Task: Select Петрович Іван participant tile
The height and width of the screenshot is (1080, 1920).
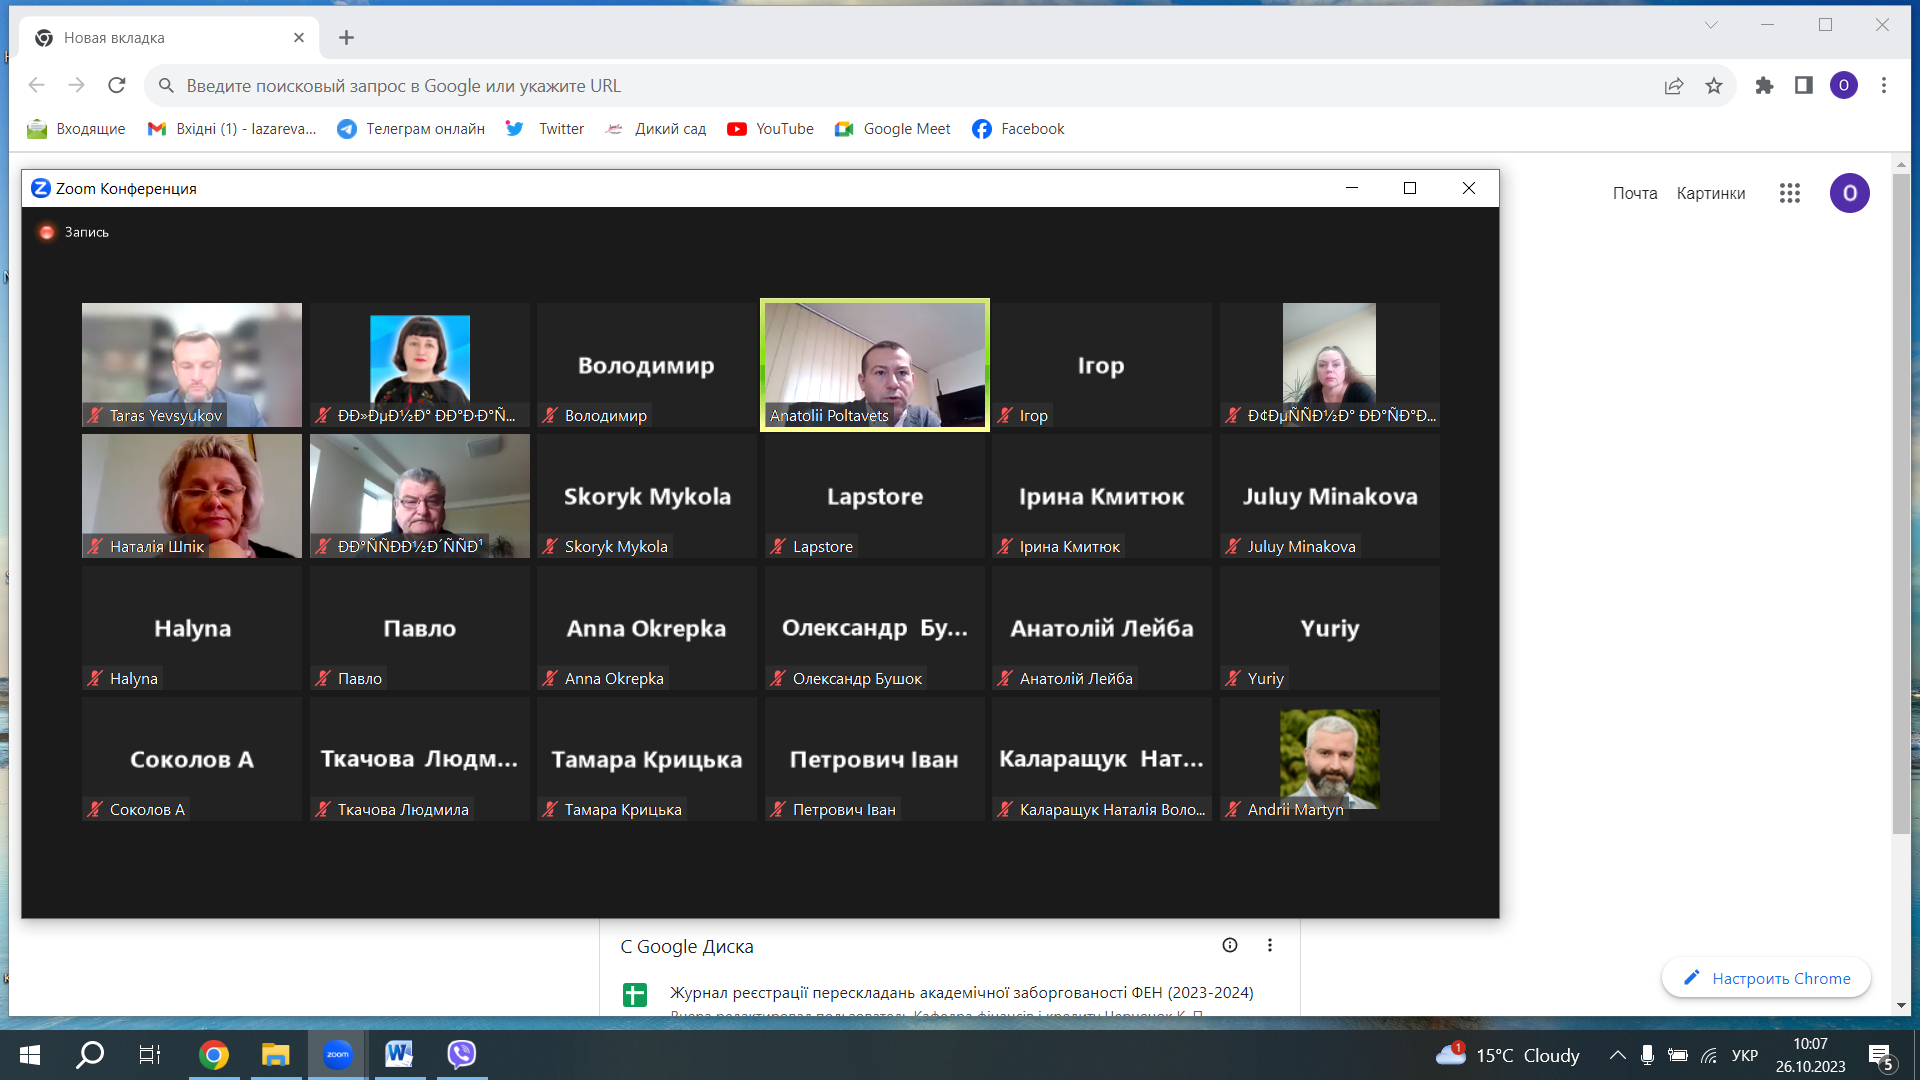Action: coord(875,759)
